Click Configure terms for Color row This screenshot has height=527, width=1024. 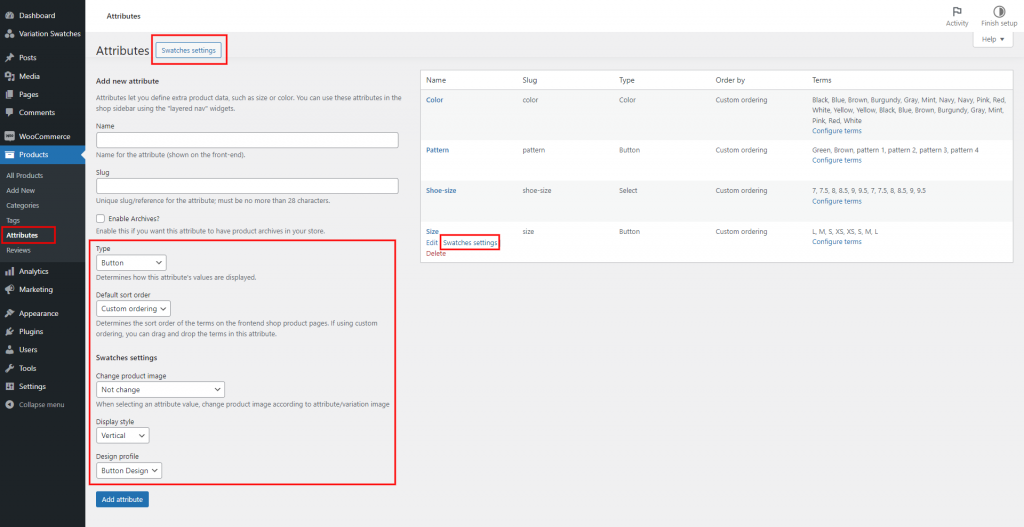pos(837,131)
